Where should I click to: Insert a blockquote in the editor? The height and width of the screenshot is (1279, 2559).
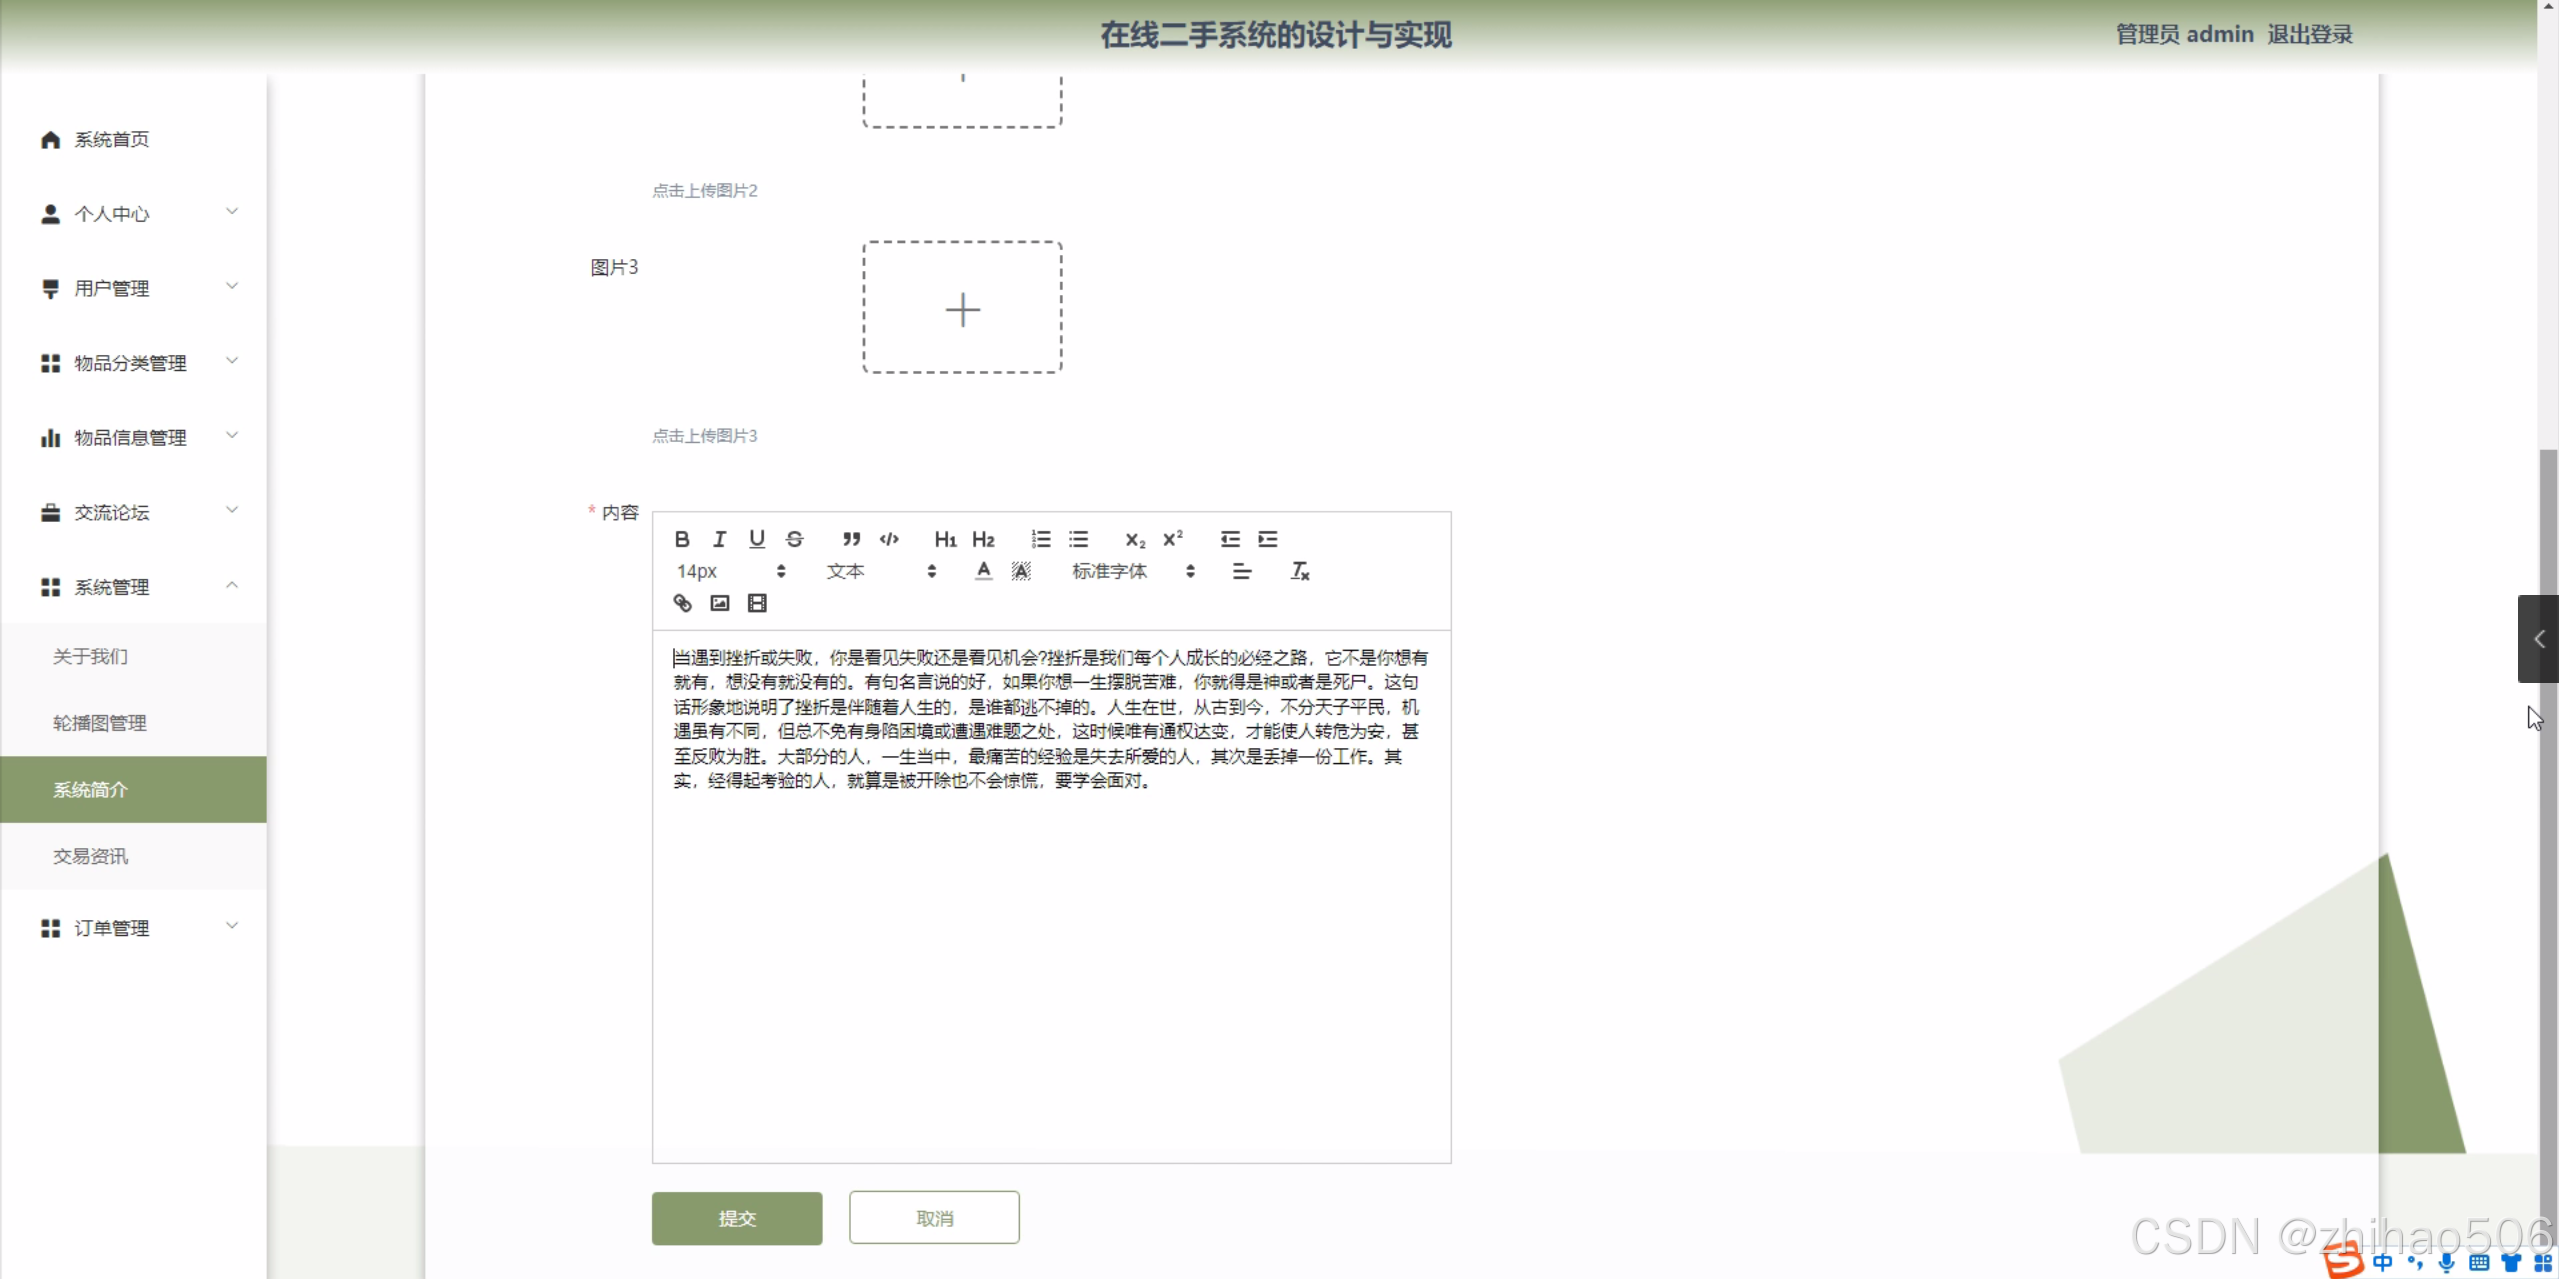(x=851, y=539)
